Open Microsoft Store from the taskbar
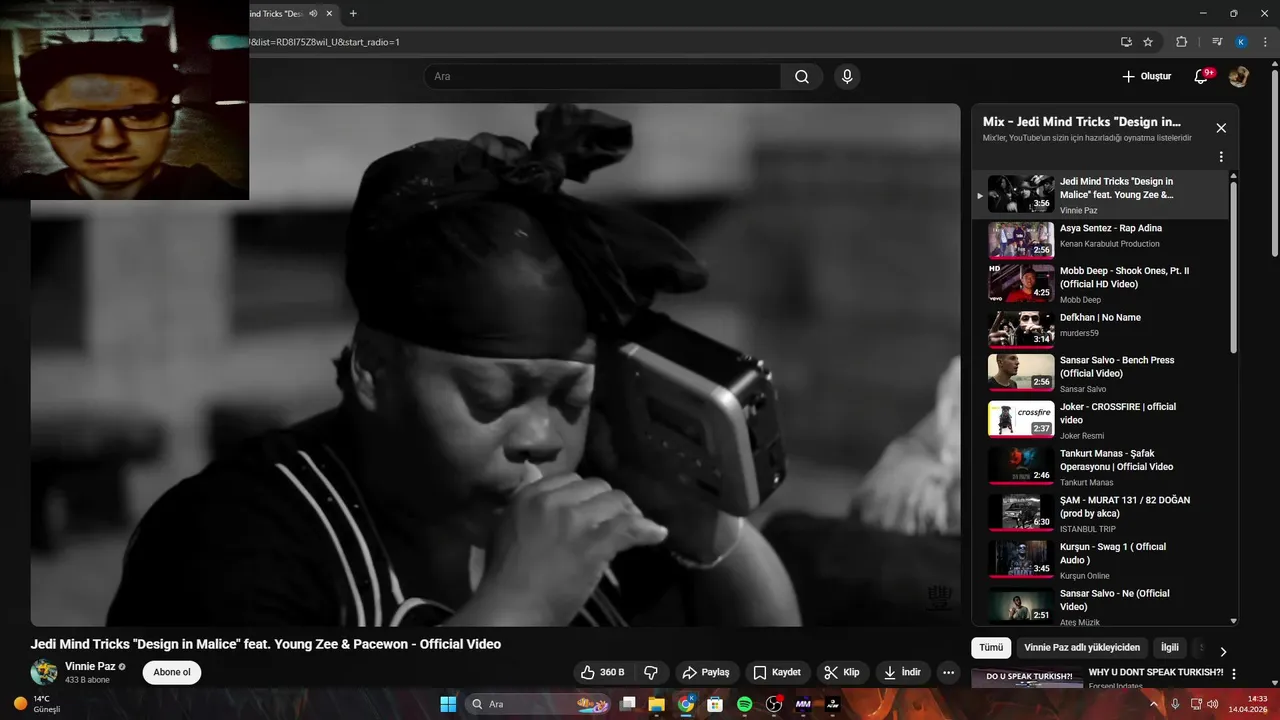Image resolution: width=1280 pixels, height=720 pixels. pyautogui.click(x=715, y=704)
